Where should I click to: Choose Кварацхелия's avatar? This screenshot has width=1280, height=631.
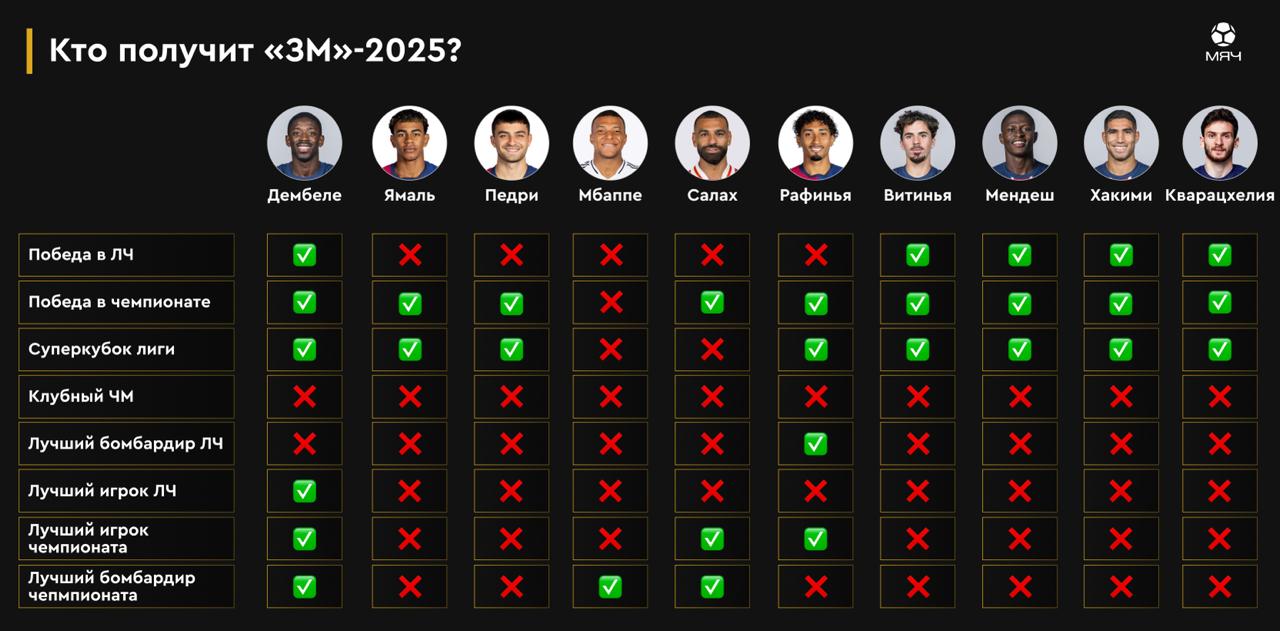(x=1220, y=143)
